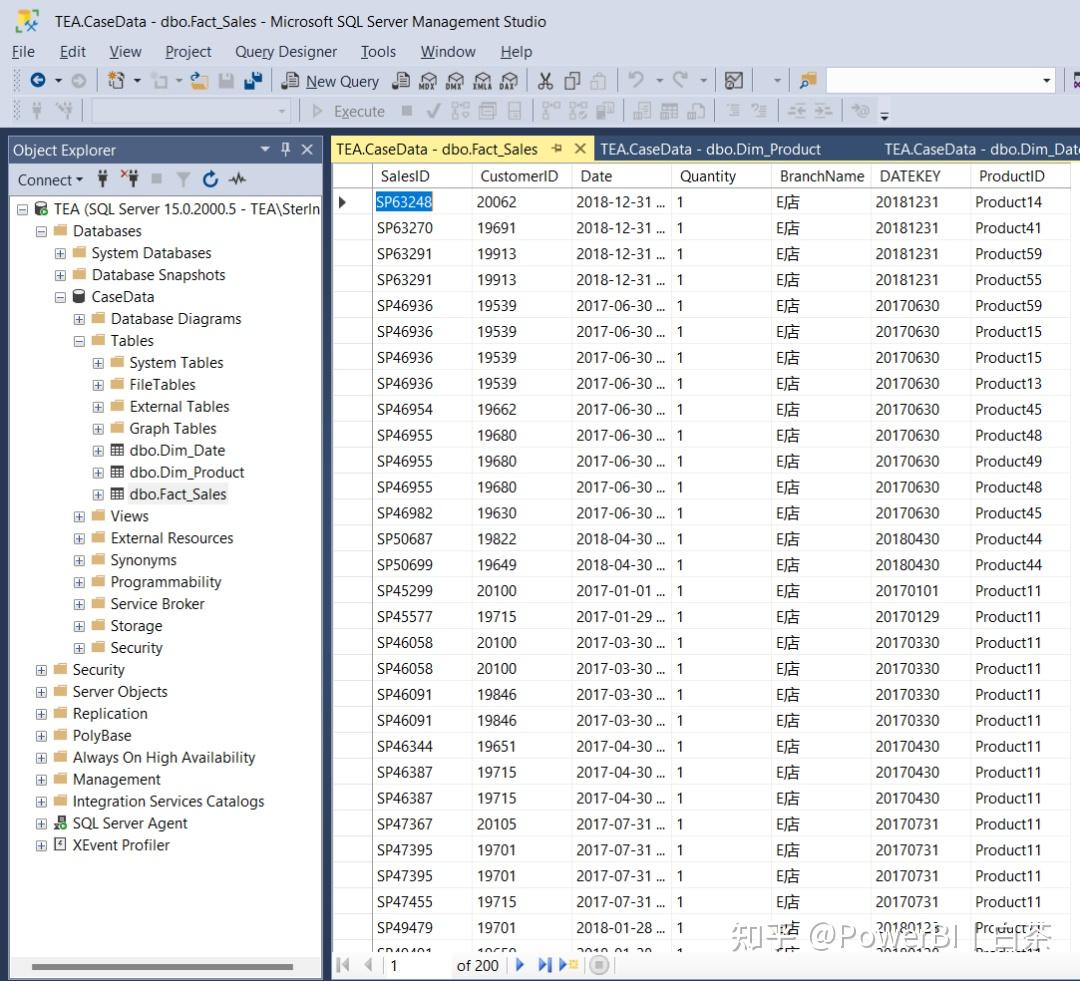The width and height of the screenshot is (1080, 981).
Task: Click the Activity Monitor pulse icon
Action: 238,179
